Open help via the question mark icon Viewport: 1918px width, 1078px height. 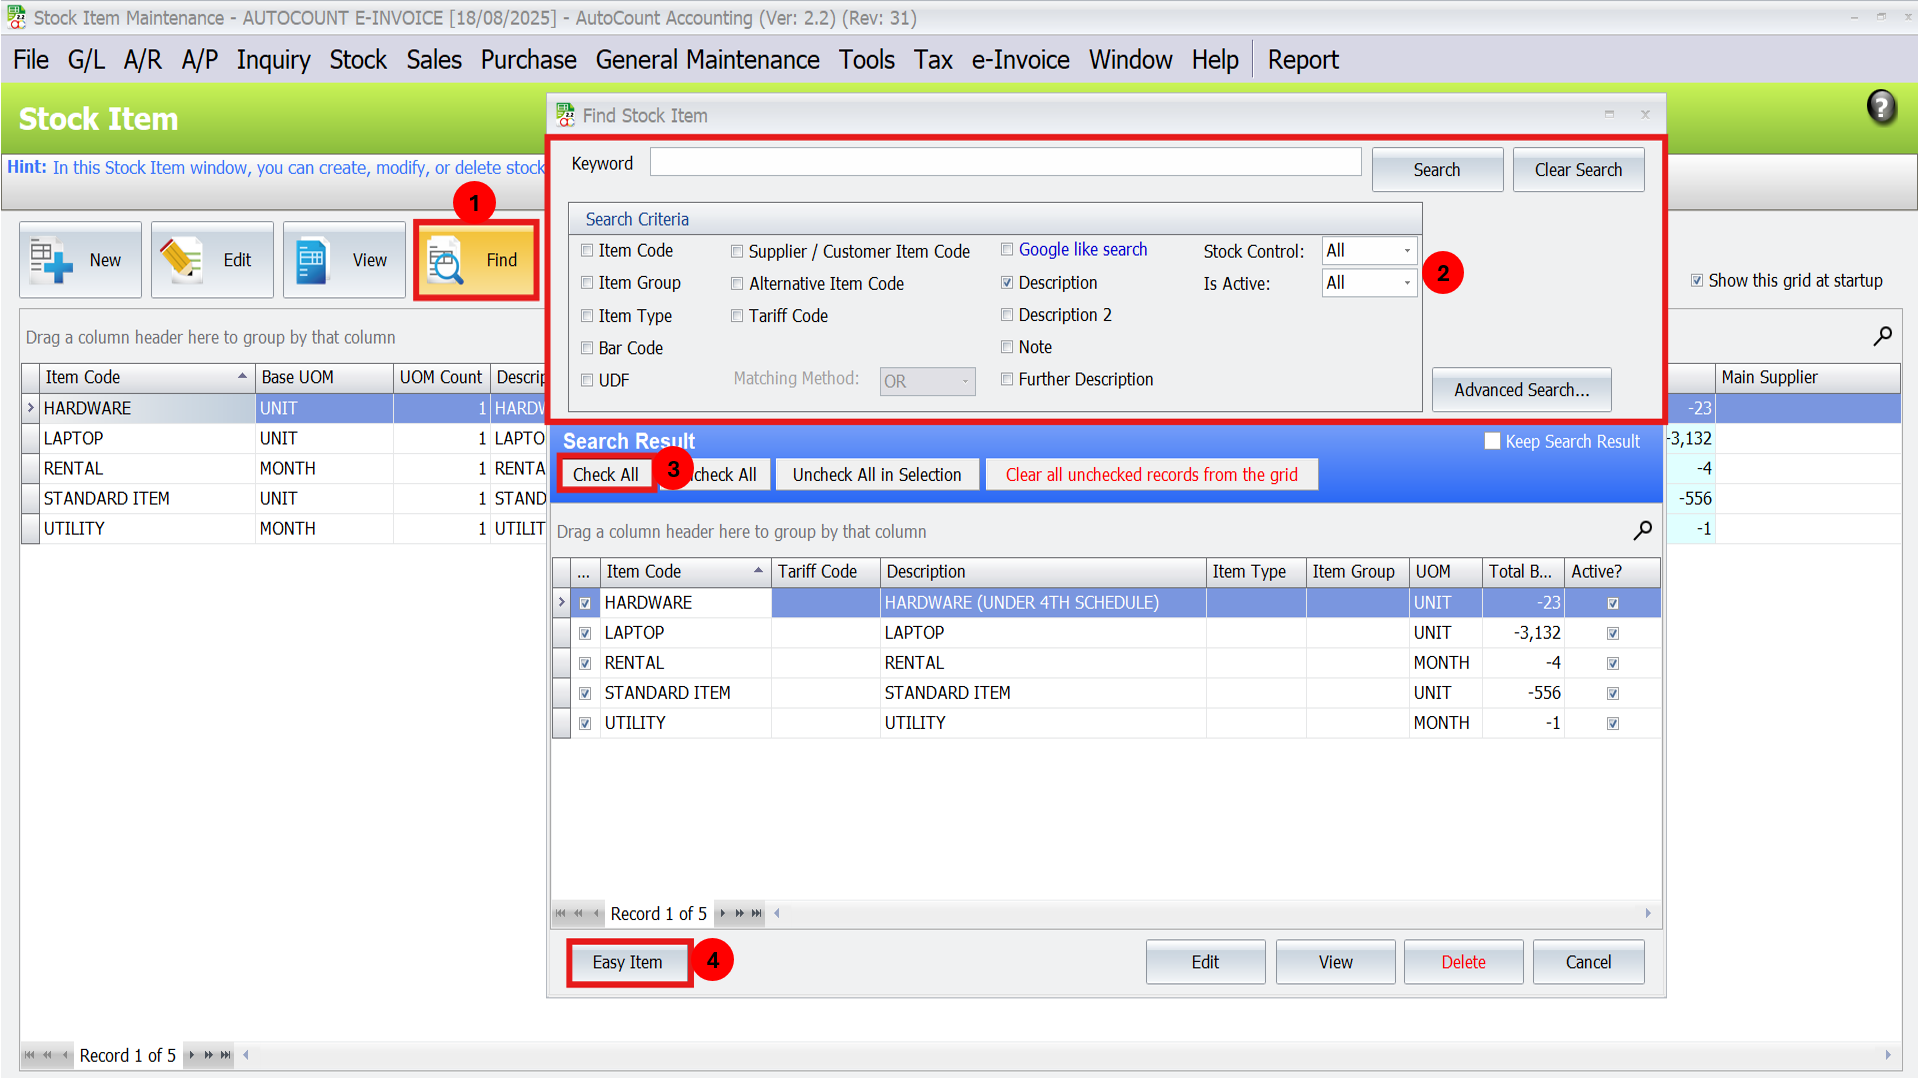pos(1880,107)
